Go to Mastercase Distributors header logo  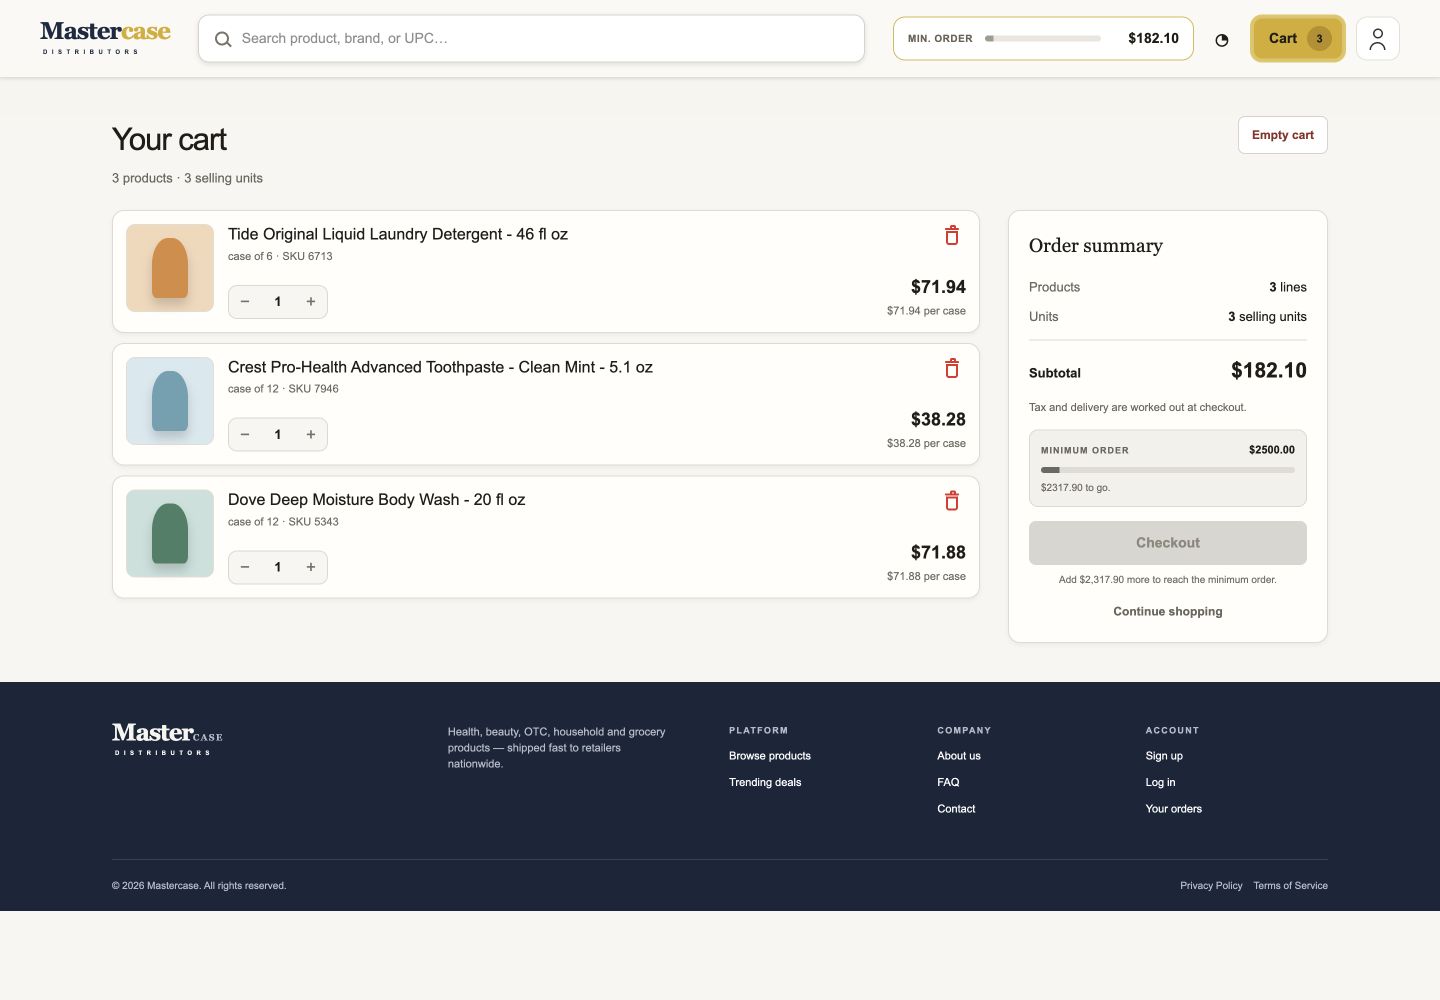pos(105,38)
